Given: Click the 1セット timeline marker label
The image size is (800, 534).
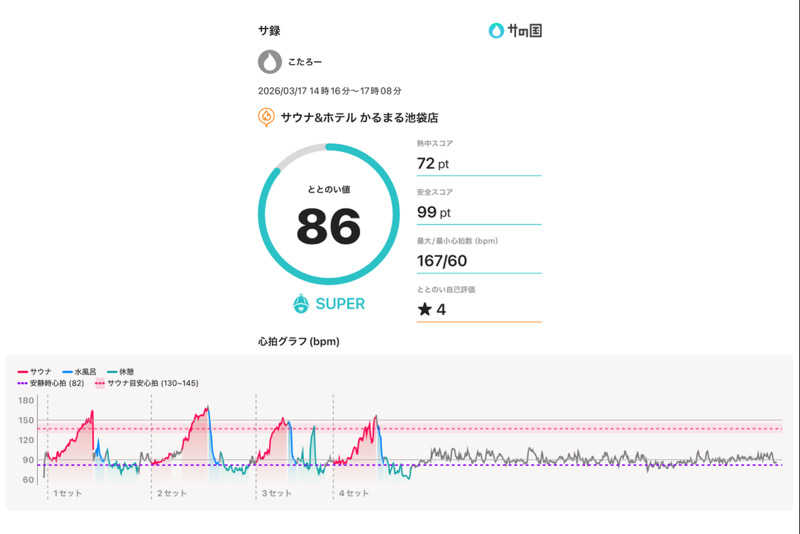Looking at the screenshot, I should click(67, 493).
